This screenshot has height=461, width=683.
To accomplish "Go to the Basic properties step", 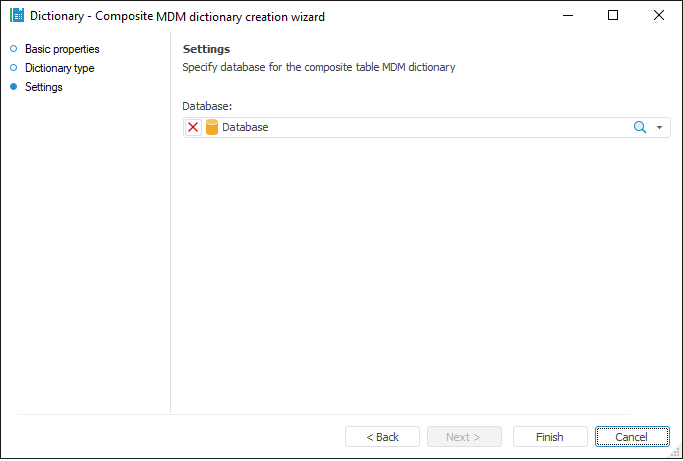I will 62,49.
